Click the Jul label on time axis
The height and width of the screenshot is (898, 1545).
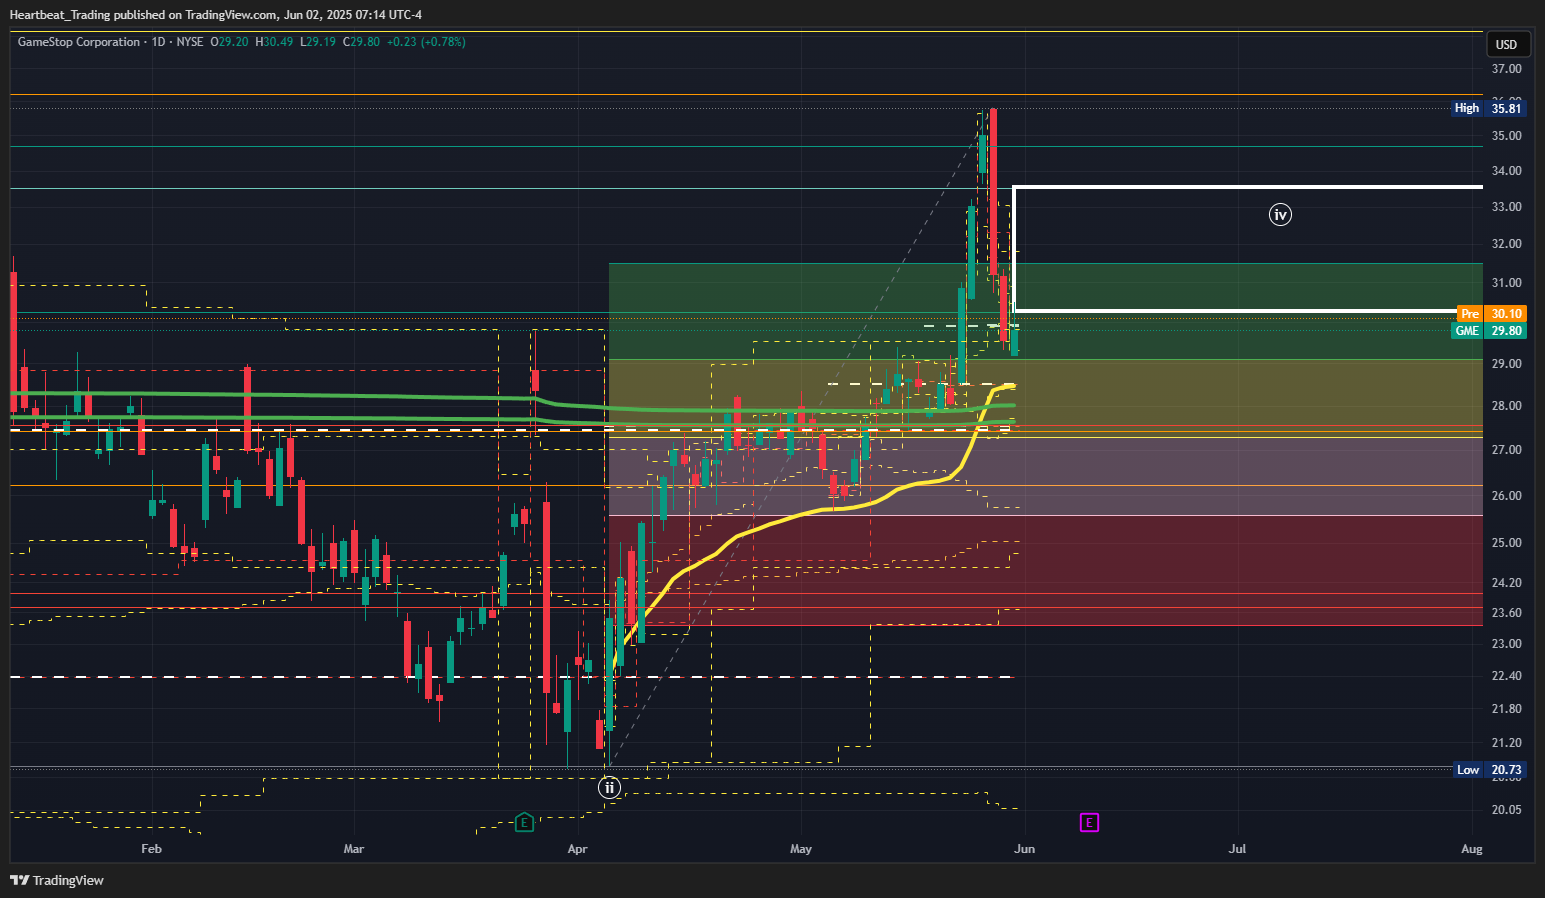point(1238,849)
